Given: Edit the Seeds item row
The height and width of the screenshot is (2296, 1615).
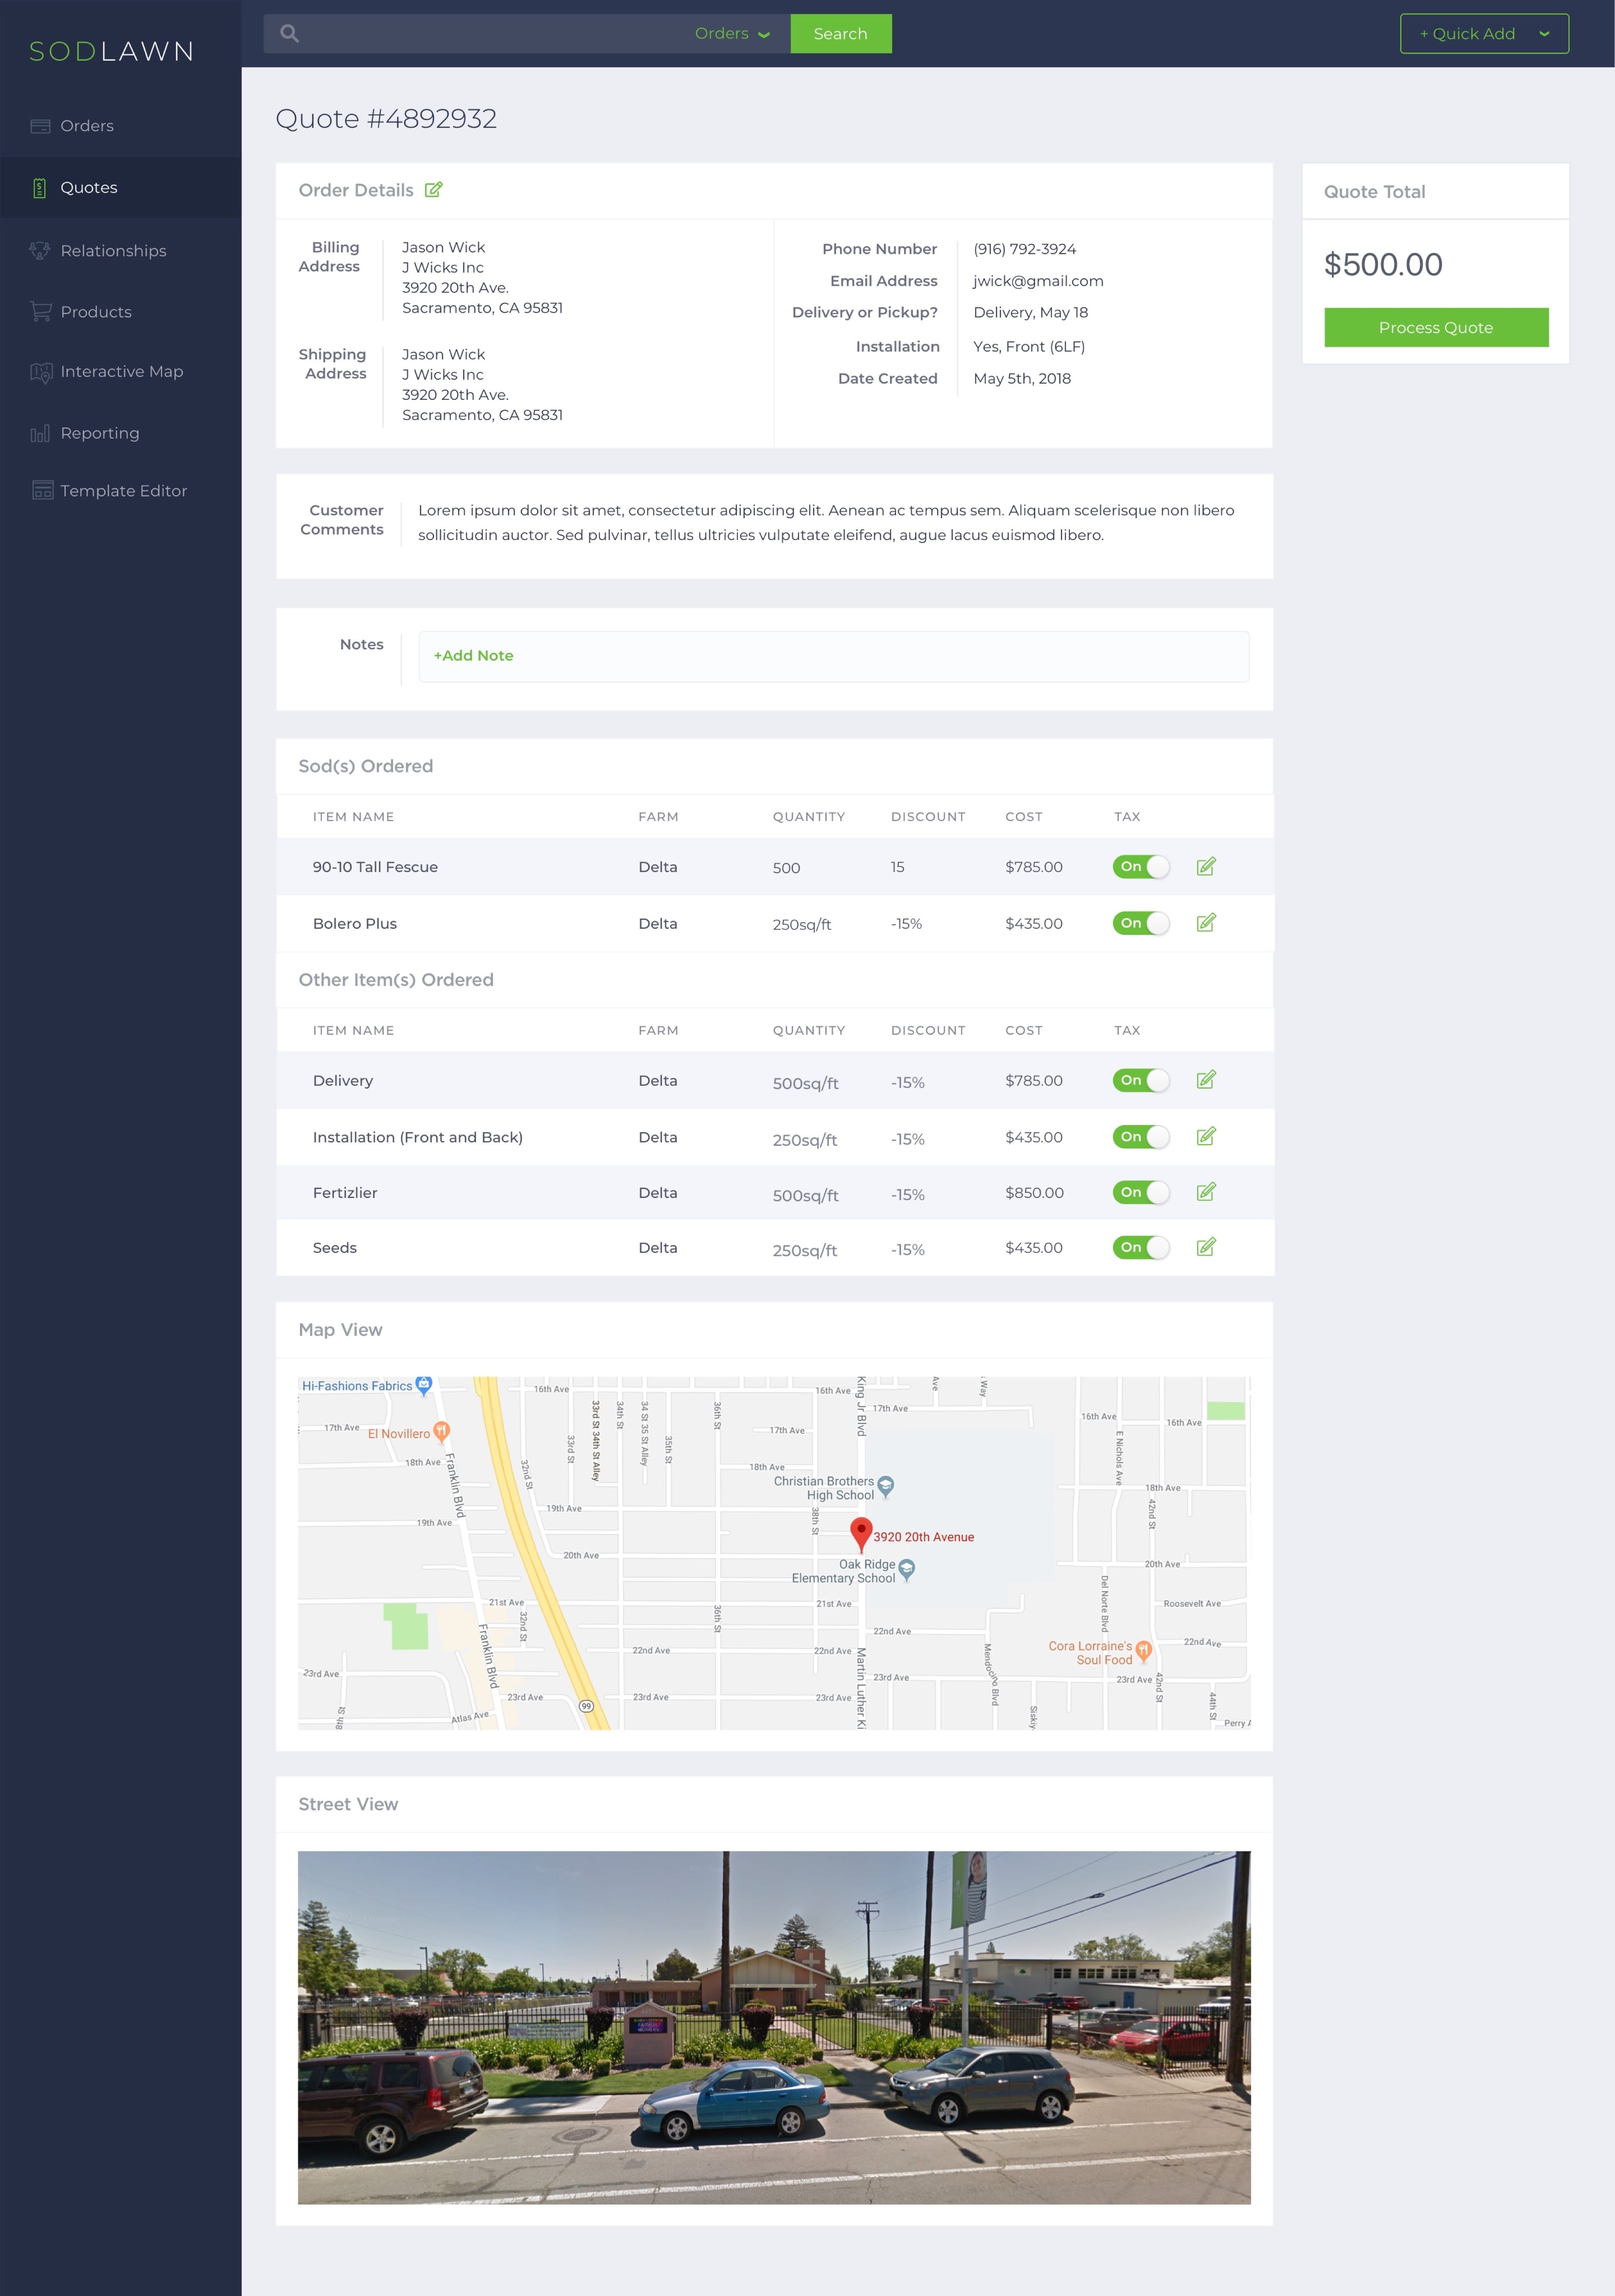Looking at the screenshot, I should pyautogui.click(x=1206, y=1247).
